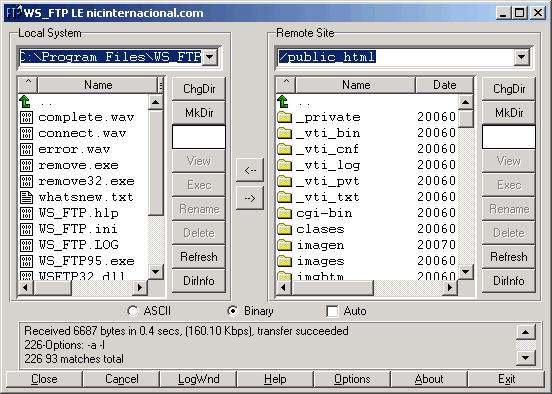Screen dimensions: 552x394
Task: Click remote Refresh button
Action: (x=509, y=257)
